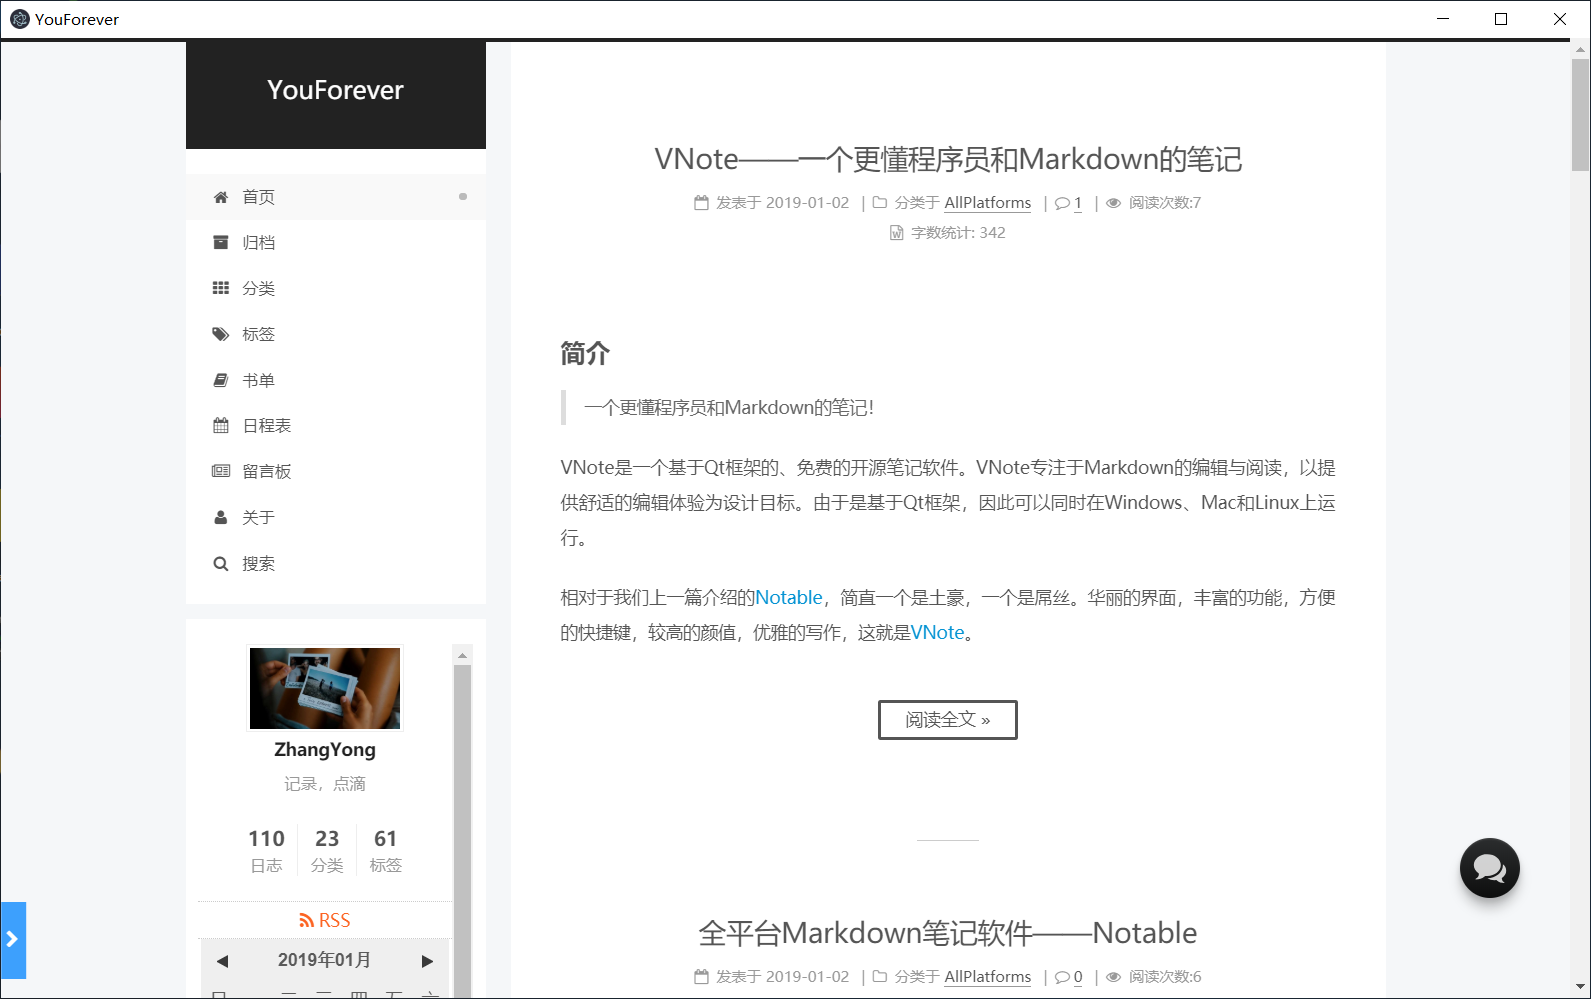Click the 110 日志 counter
The image size is (1591, 999).
(266, 851)
